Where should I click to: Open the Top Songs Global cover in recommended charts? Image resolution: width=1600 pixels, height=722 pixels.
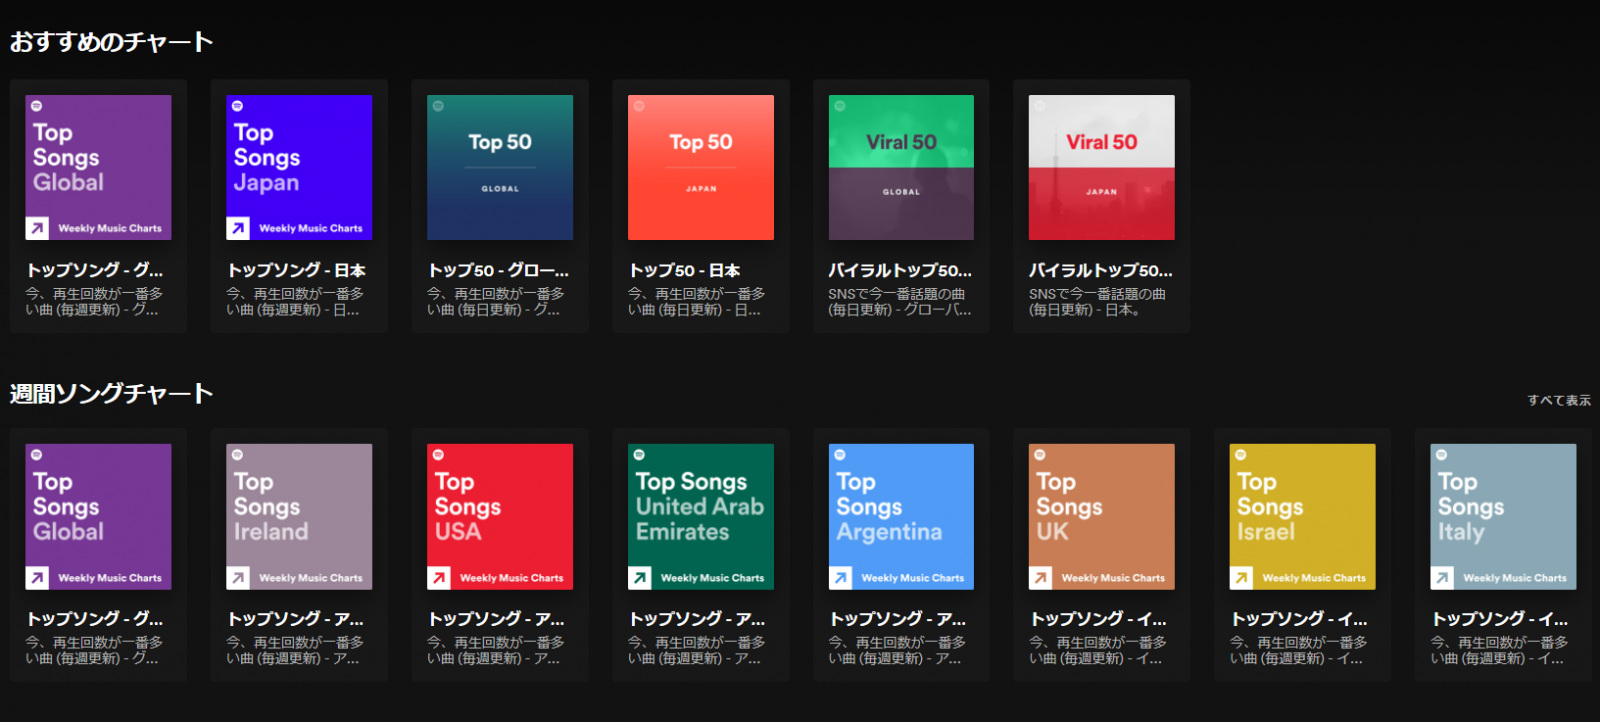click(x=98, y=167)
